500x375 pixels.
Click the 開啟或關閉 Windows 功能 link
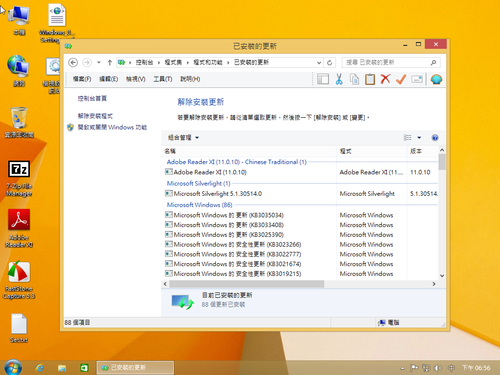click(112, 127)
